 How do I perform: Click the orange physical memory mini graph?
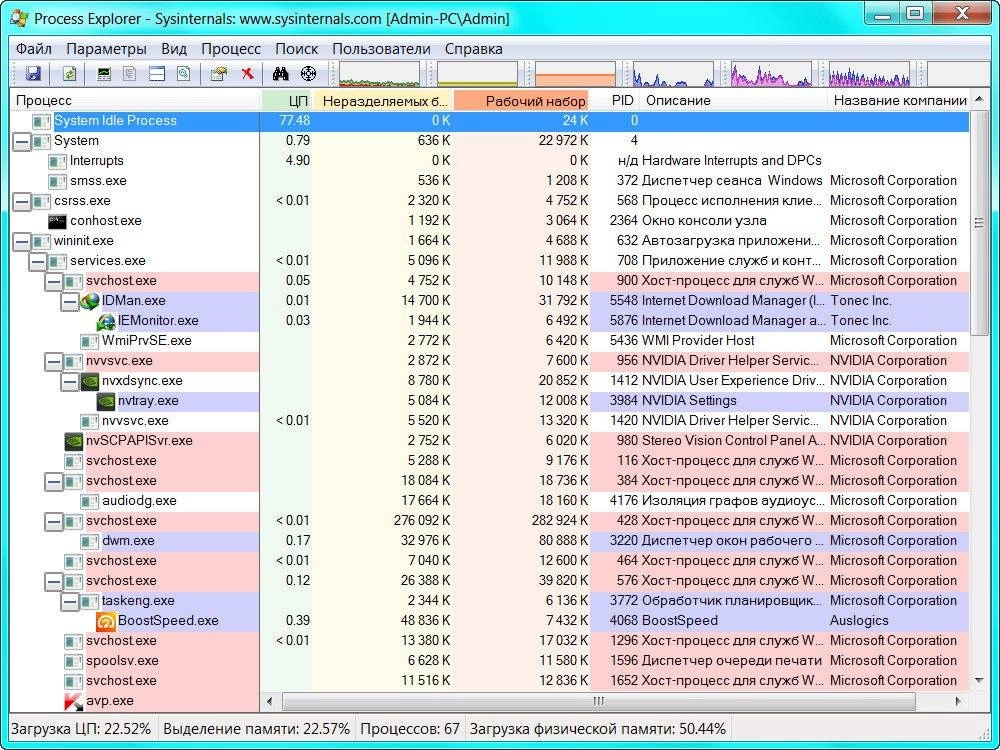575,74
